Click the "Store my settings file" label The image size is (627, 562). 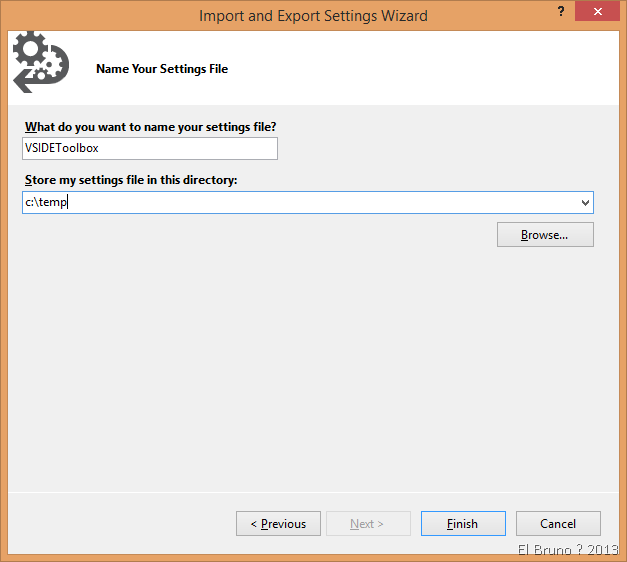click(130, 181)
